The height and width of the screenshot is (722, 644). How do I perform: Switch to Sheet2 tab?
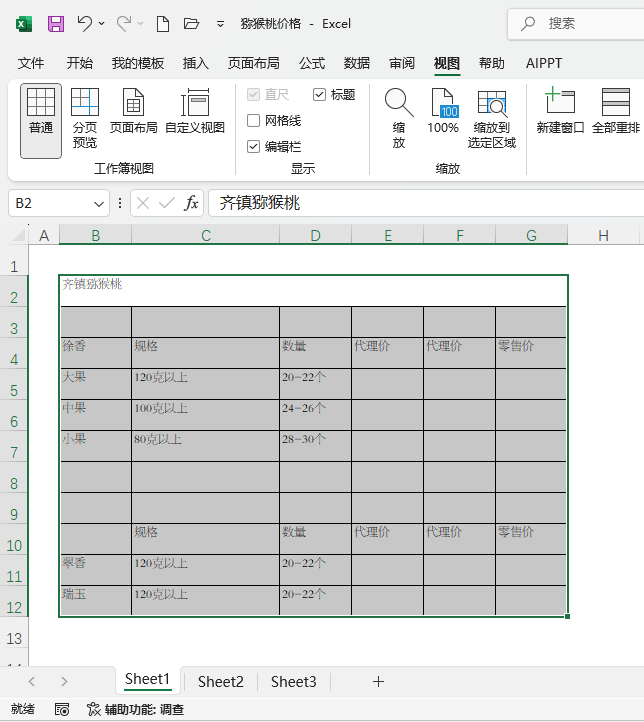(x=220, y=681)
